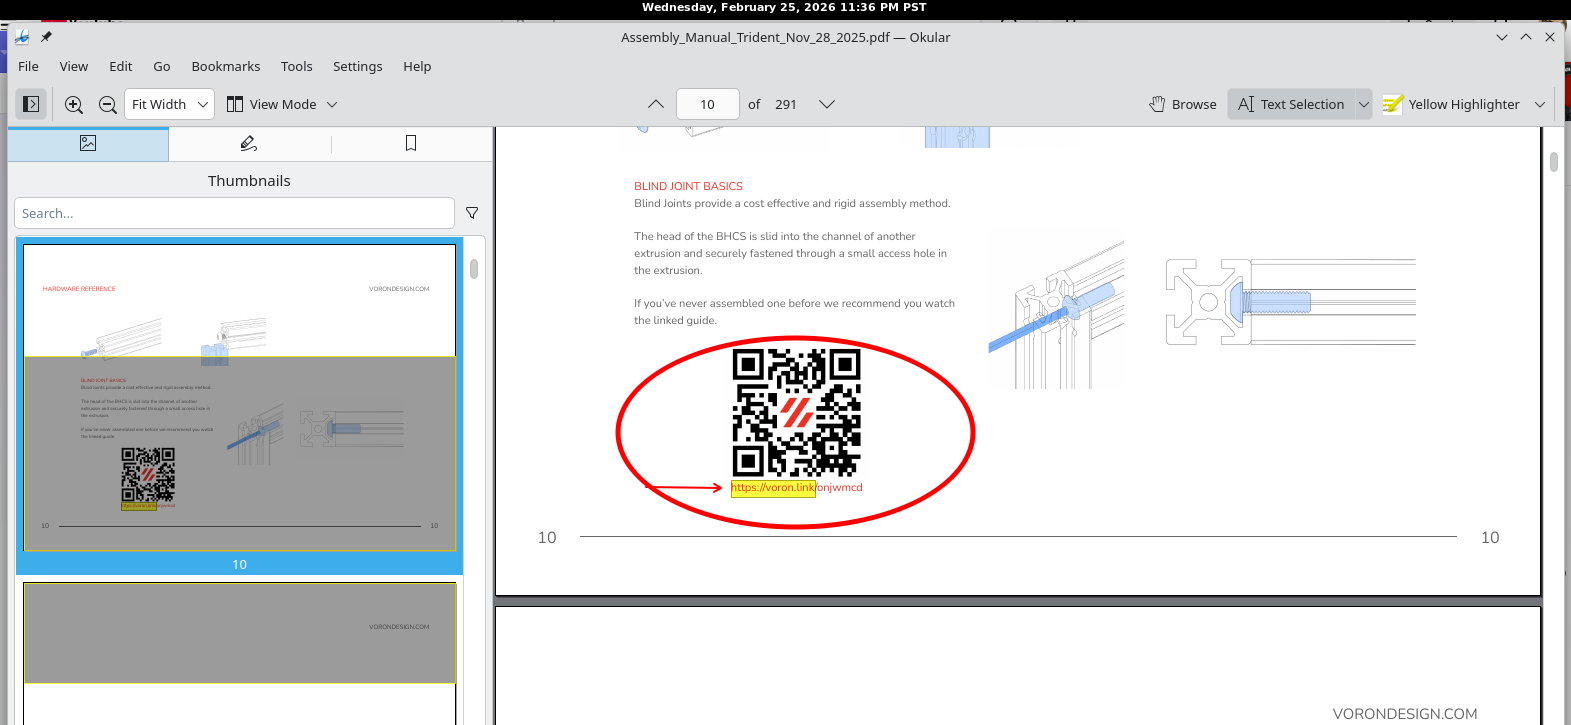Open the Settings menu
This screenshot has width=1571, height=725.
[x=357, y=66]
